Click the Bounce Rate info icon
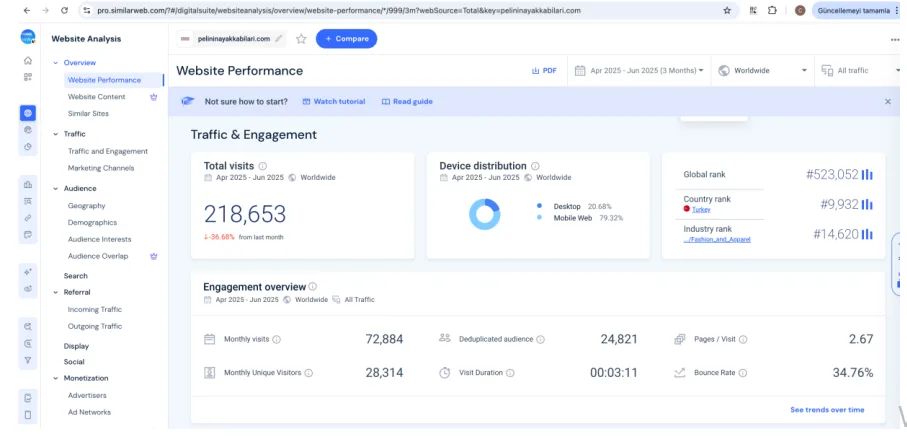 pos(743,373)
